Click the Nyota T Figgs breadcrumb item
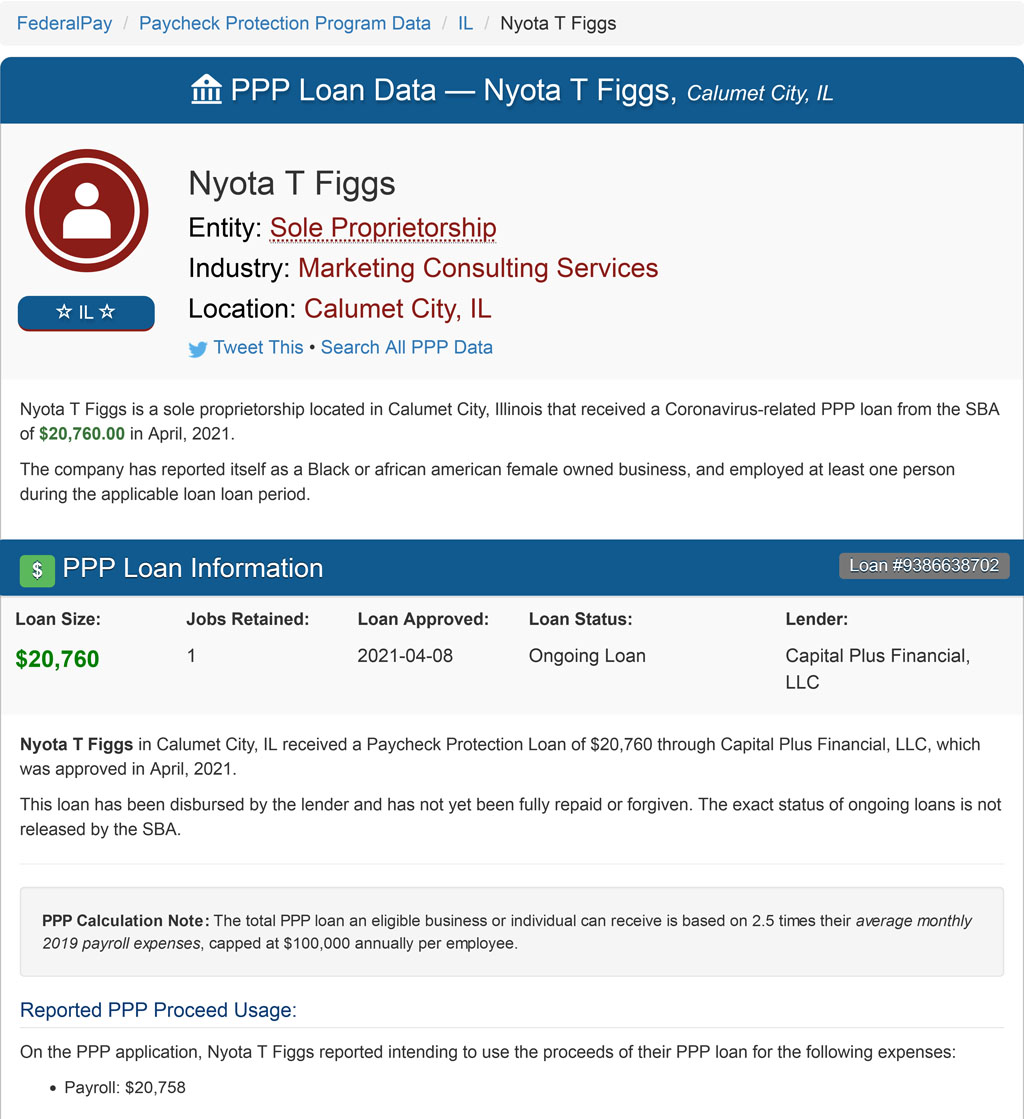Screen dimensions: 1024x1119 (x=558, y=24)
